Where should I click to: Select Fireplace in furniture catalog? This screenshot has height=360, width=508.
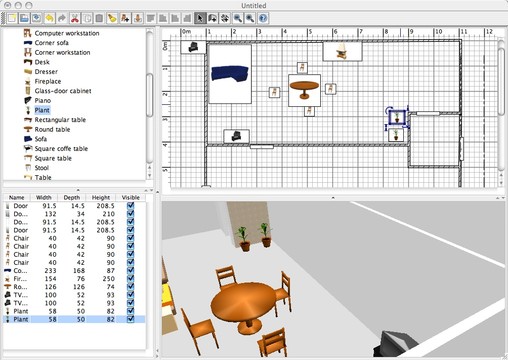pos(48,81)
